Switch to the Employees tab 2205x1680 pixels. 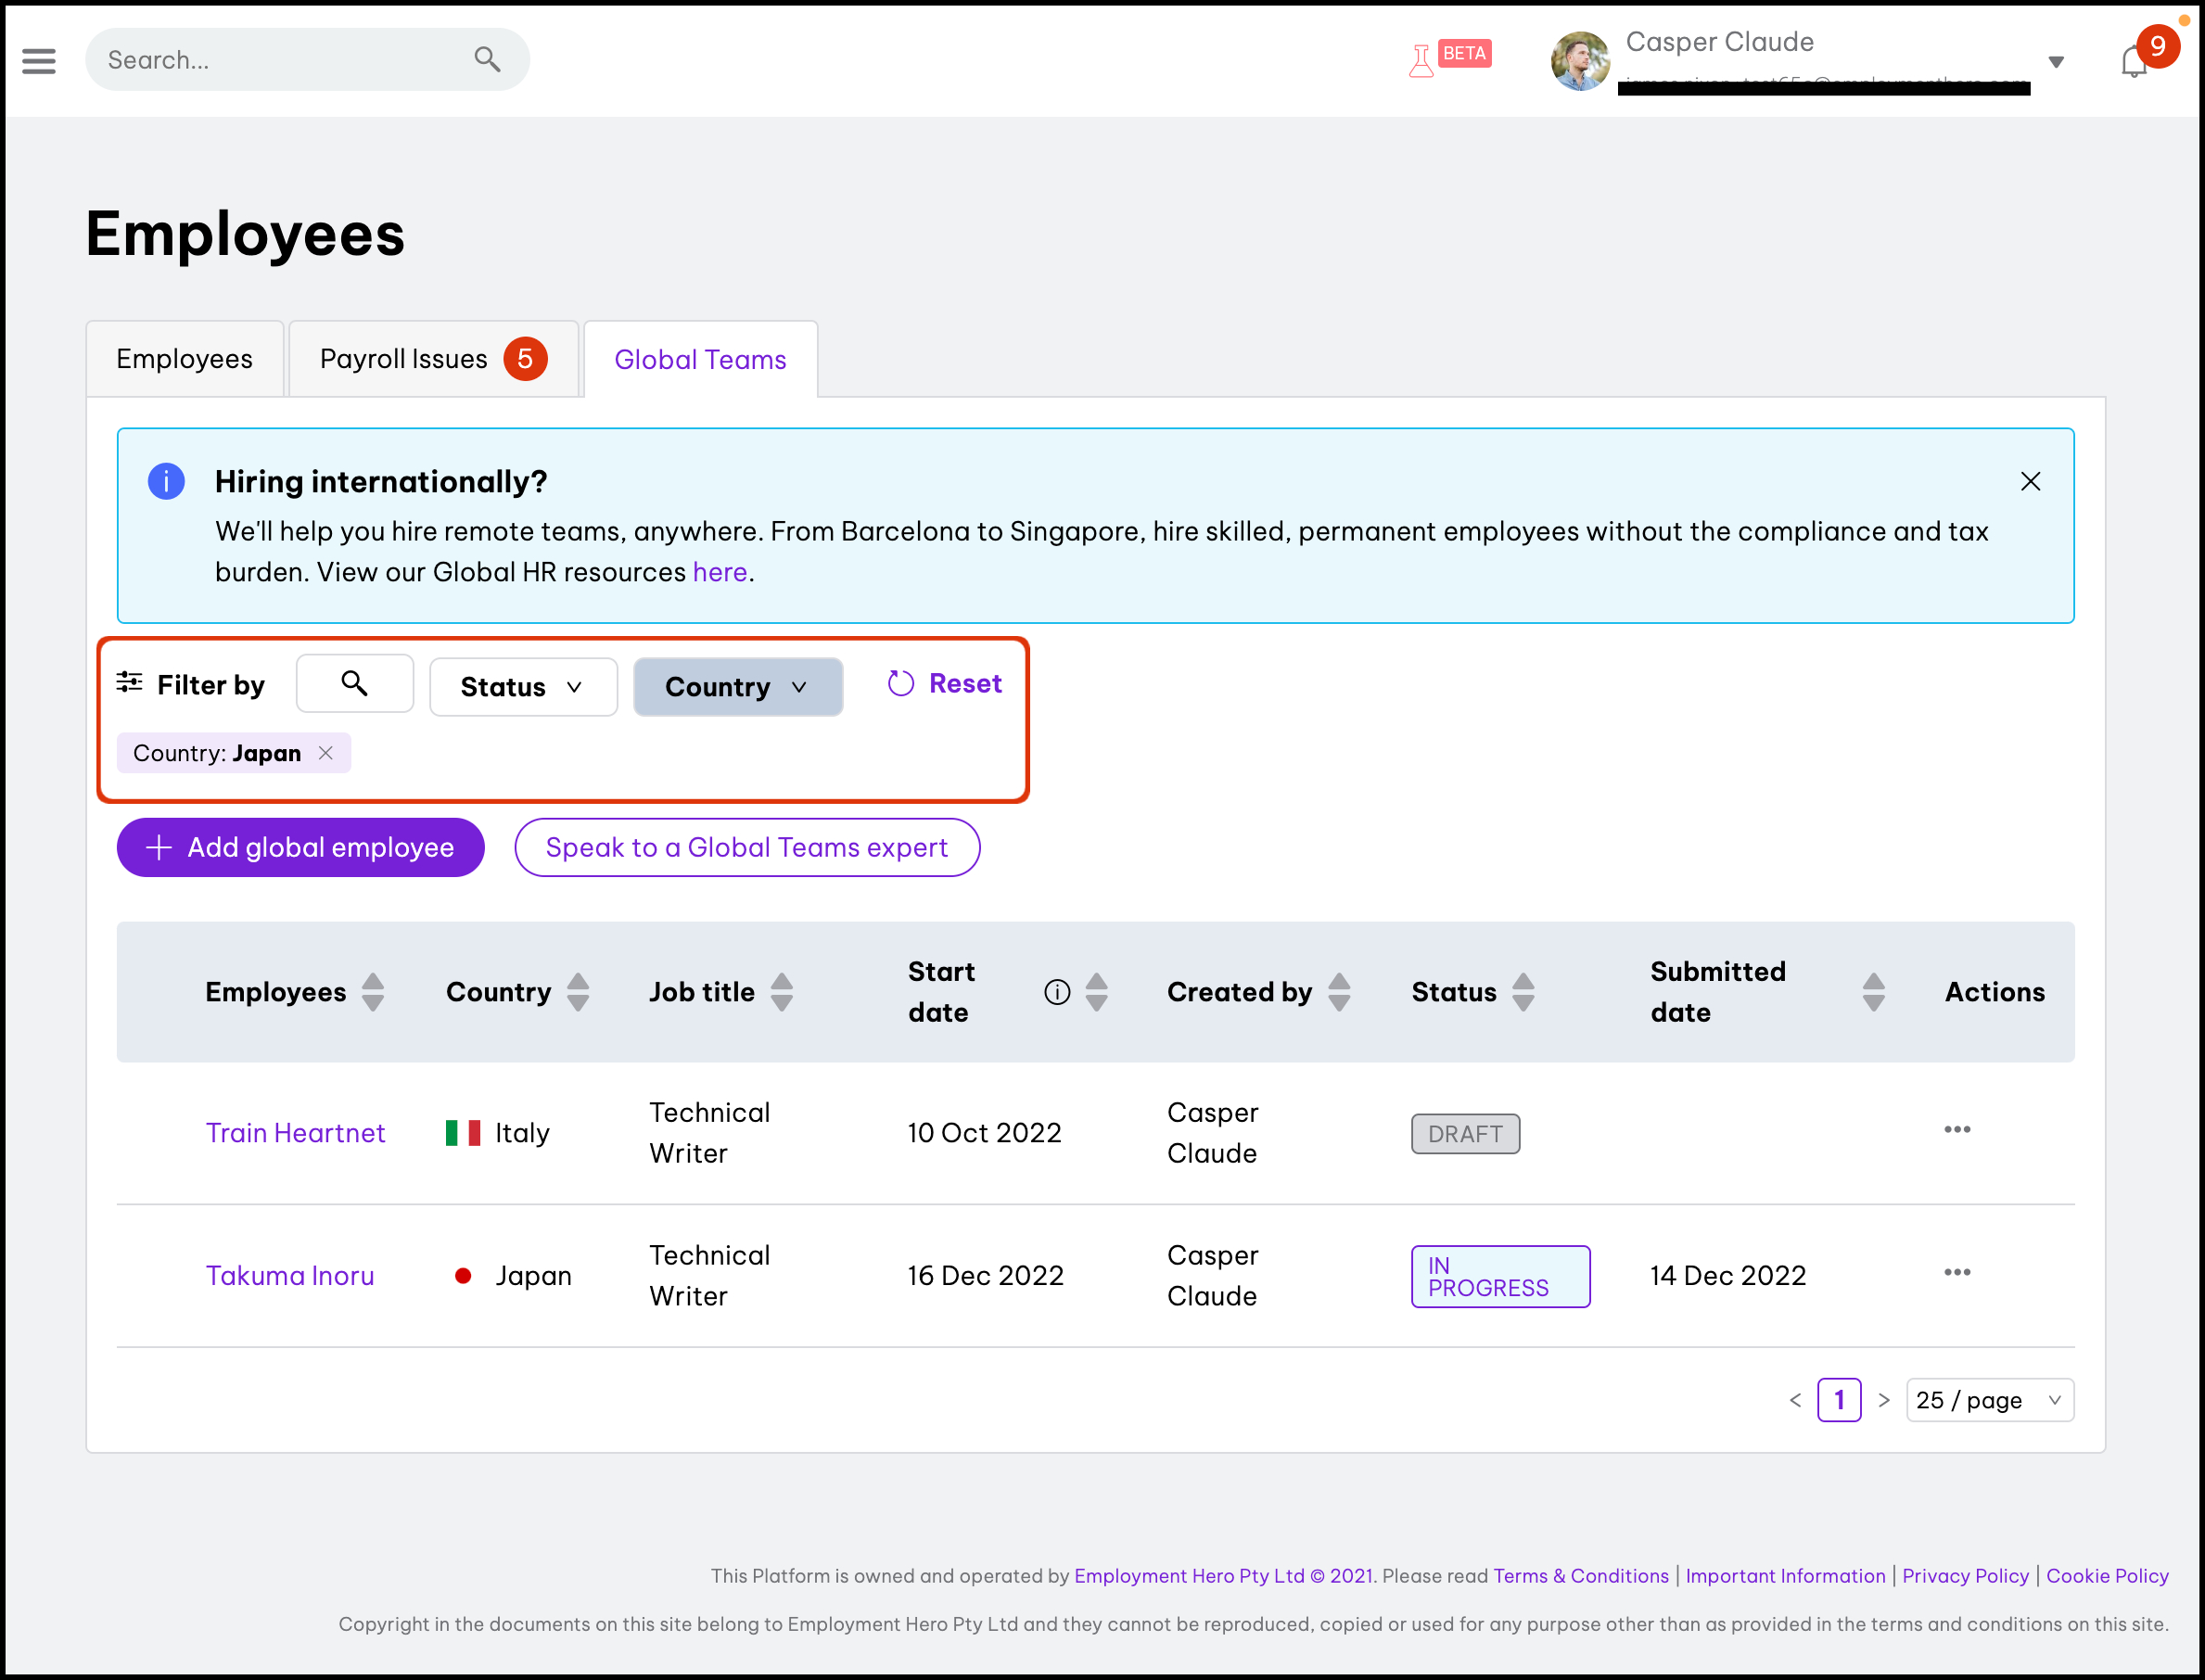tap(184, 359)
